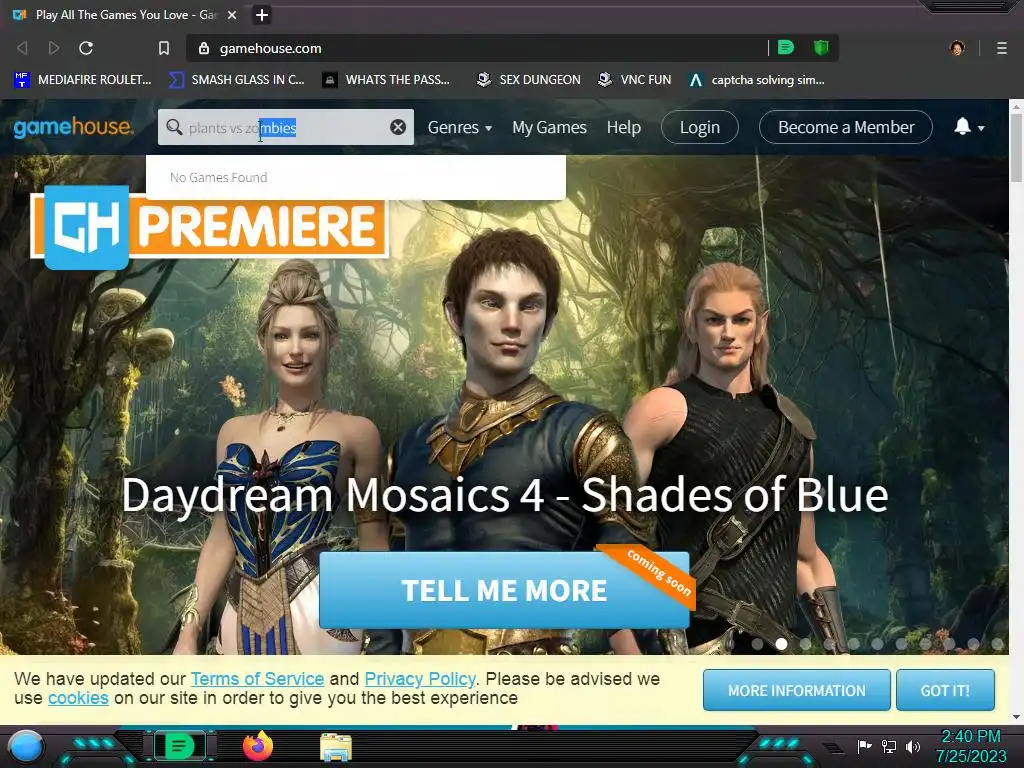Image resolution: width=1024 pixels, height=768 pixels.
Task: Click the No Games Found result text
Action: (x=219, y=178)
